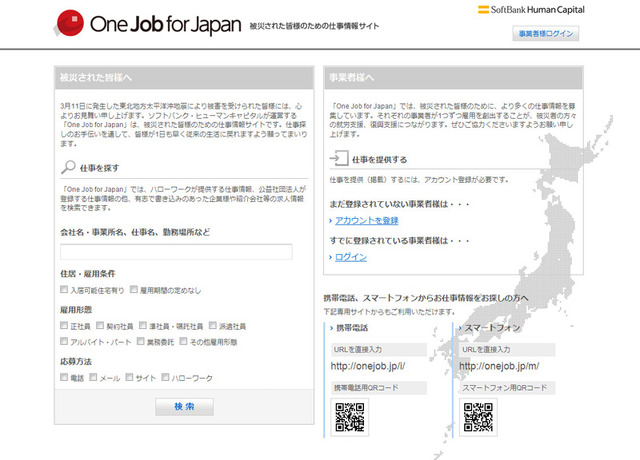The height and width of the screenshot is (460, 640).
Task: Check the 入居可能住宅有り checkbox
Action: coord(64,289)
